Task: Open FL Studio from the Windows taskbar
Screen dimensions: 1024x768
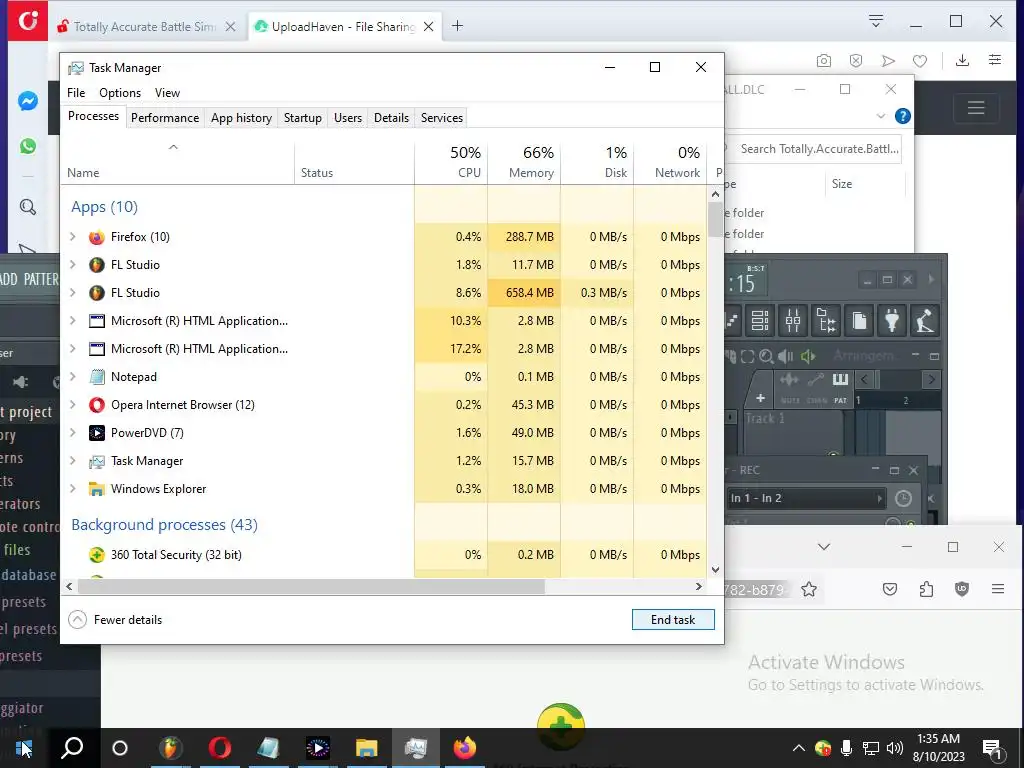Action: tap(170, 748)
